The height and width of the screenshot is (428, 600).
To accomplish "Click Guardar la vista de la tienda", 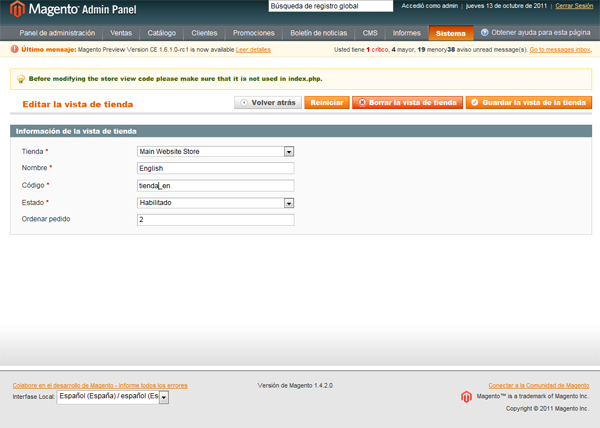I will coord(529,103).
